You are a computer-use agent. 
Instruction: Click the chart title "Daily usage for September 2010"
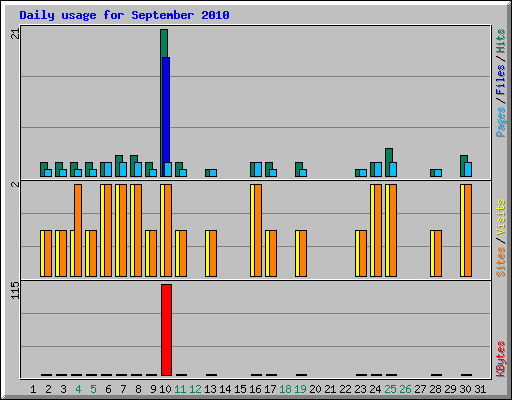coord(124,15)
